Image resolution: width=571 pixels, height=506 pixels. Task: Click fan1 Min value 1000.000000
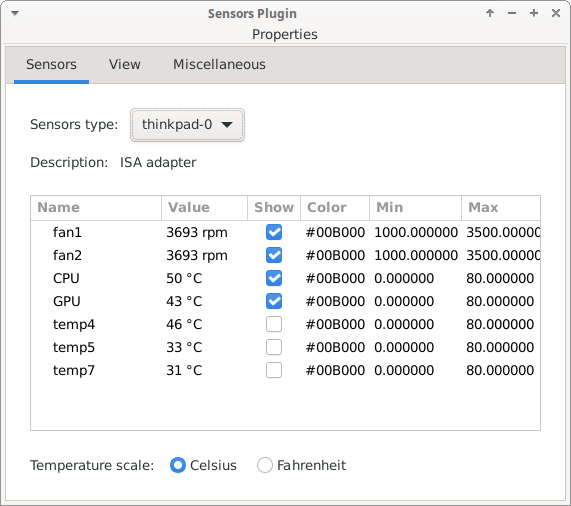(416, 232)
